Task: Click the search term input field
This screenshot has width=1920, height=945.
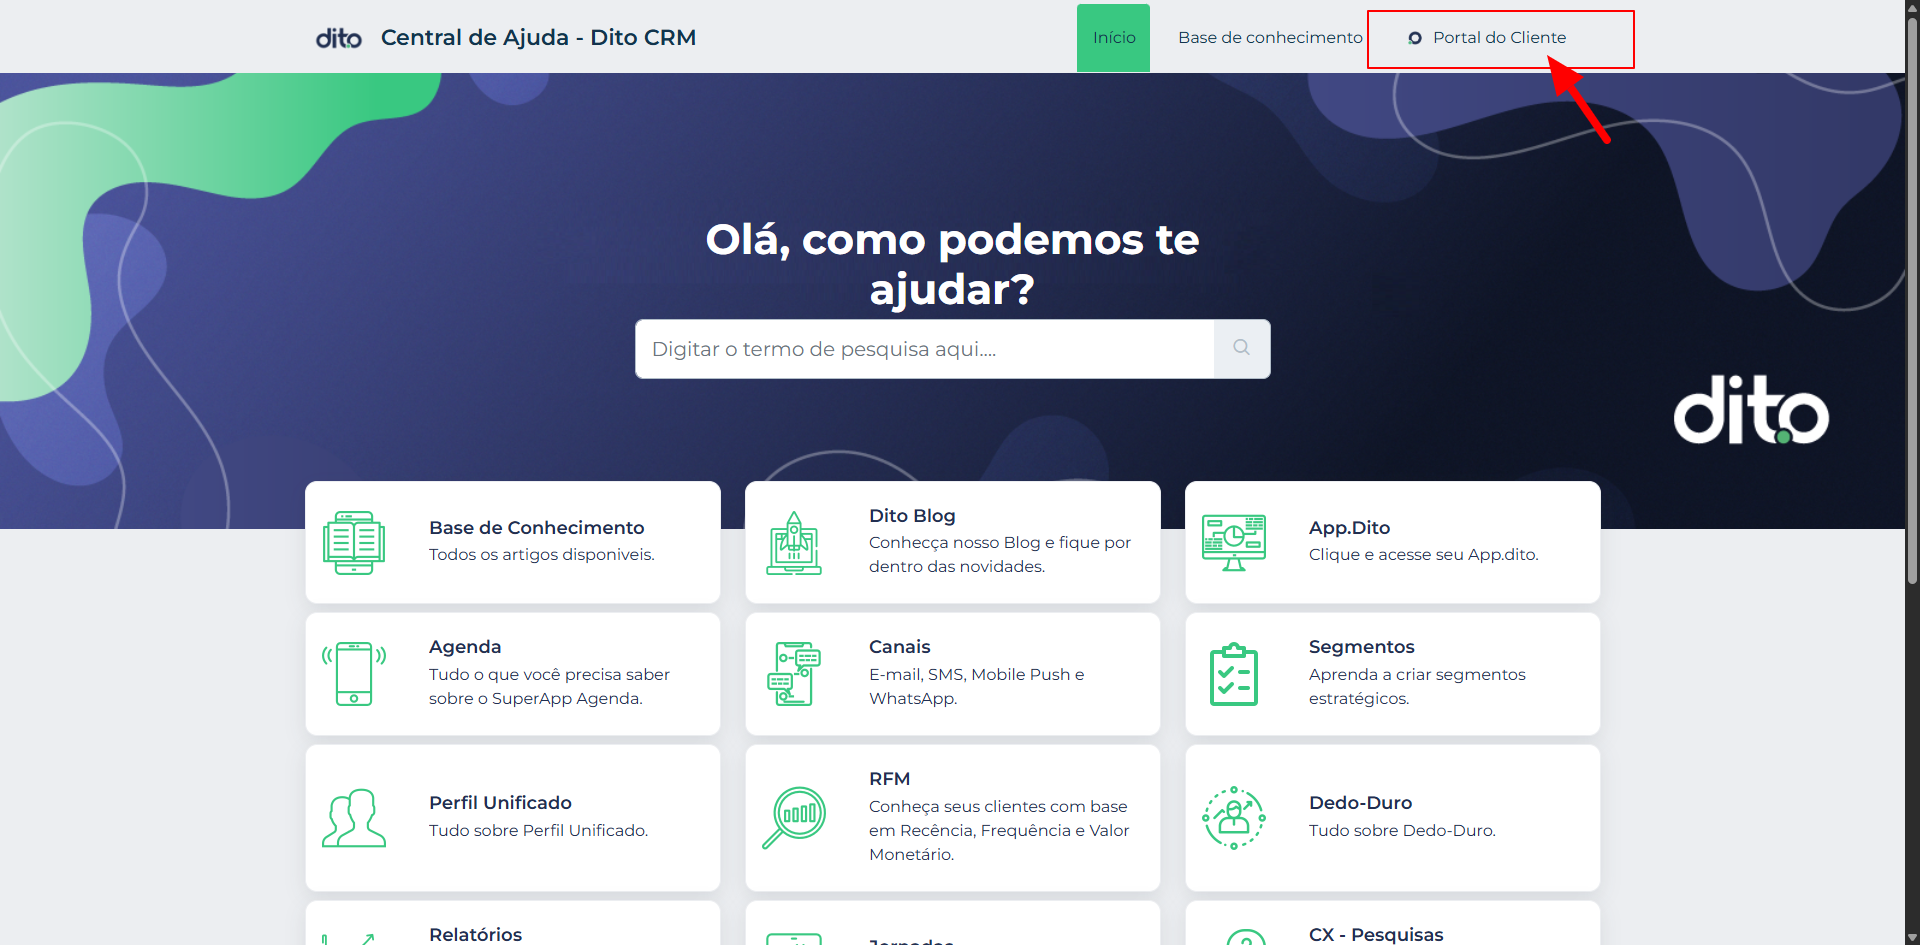Action: tap(924, 349)
